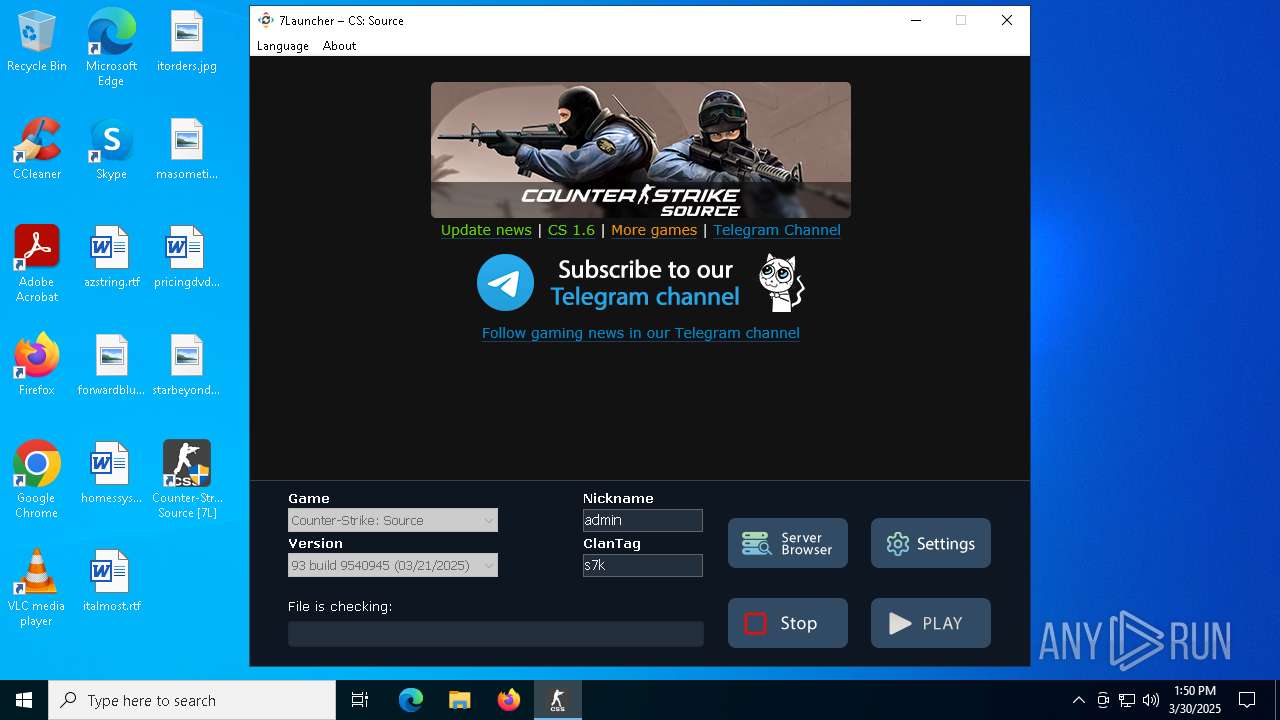
Task: Click the Counter-Strike Source banner image
Action: 641,150
